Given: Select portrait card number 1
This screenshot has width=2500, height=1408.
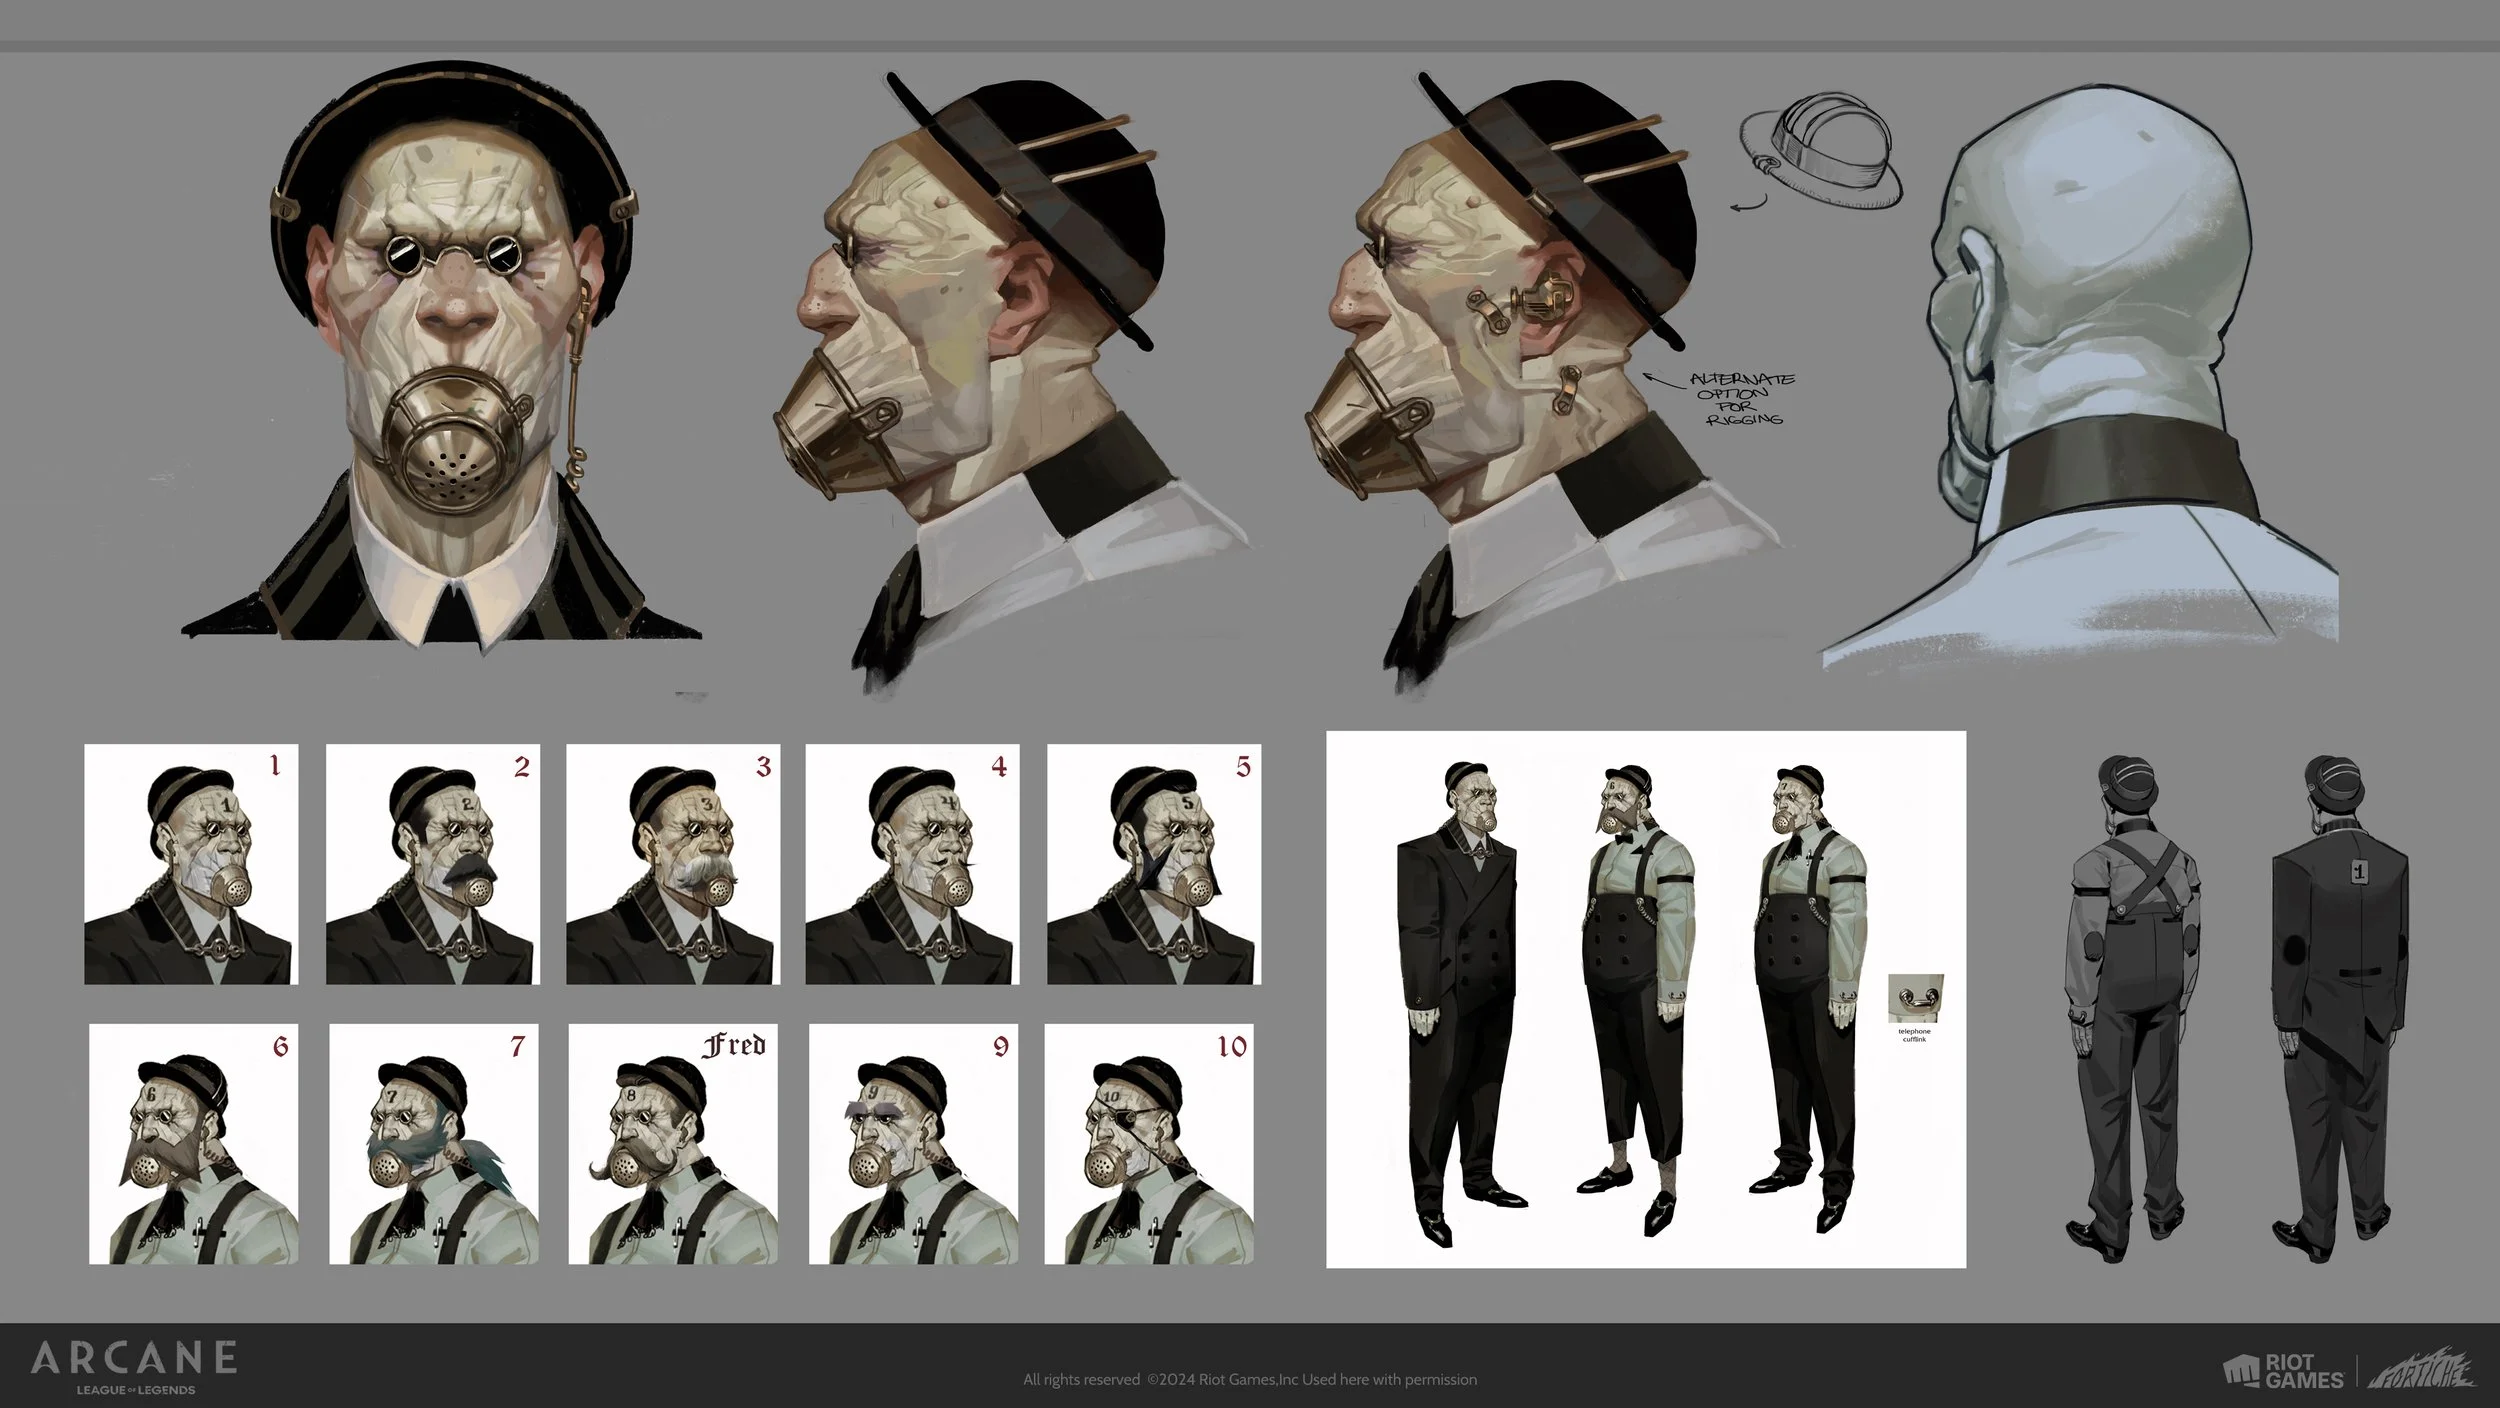Looking at the screenshot, I should pyautogui.click(x=191, y=864).
